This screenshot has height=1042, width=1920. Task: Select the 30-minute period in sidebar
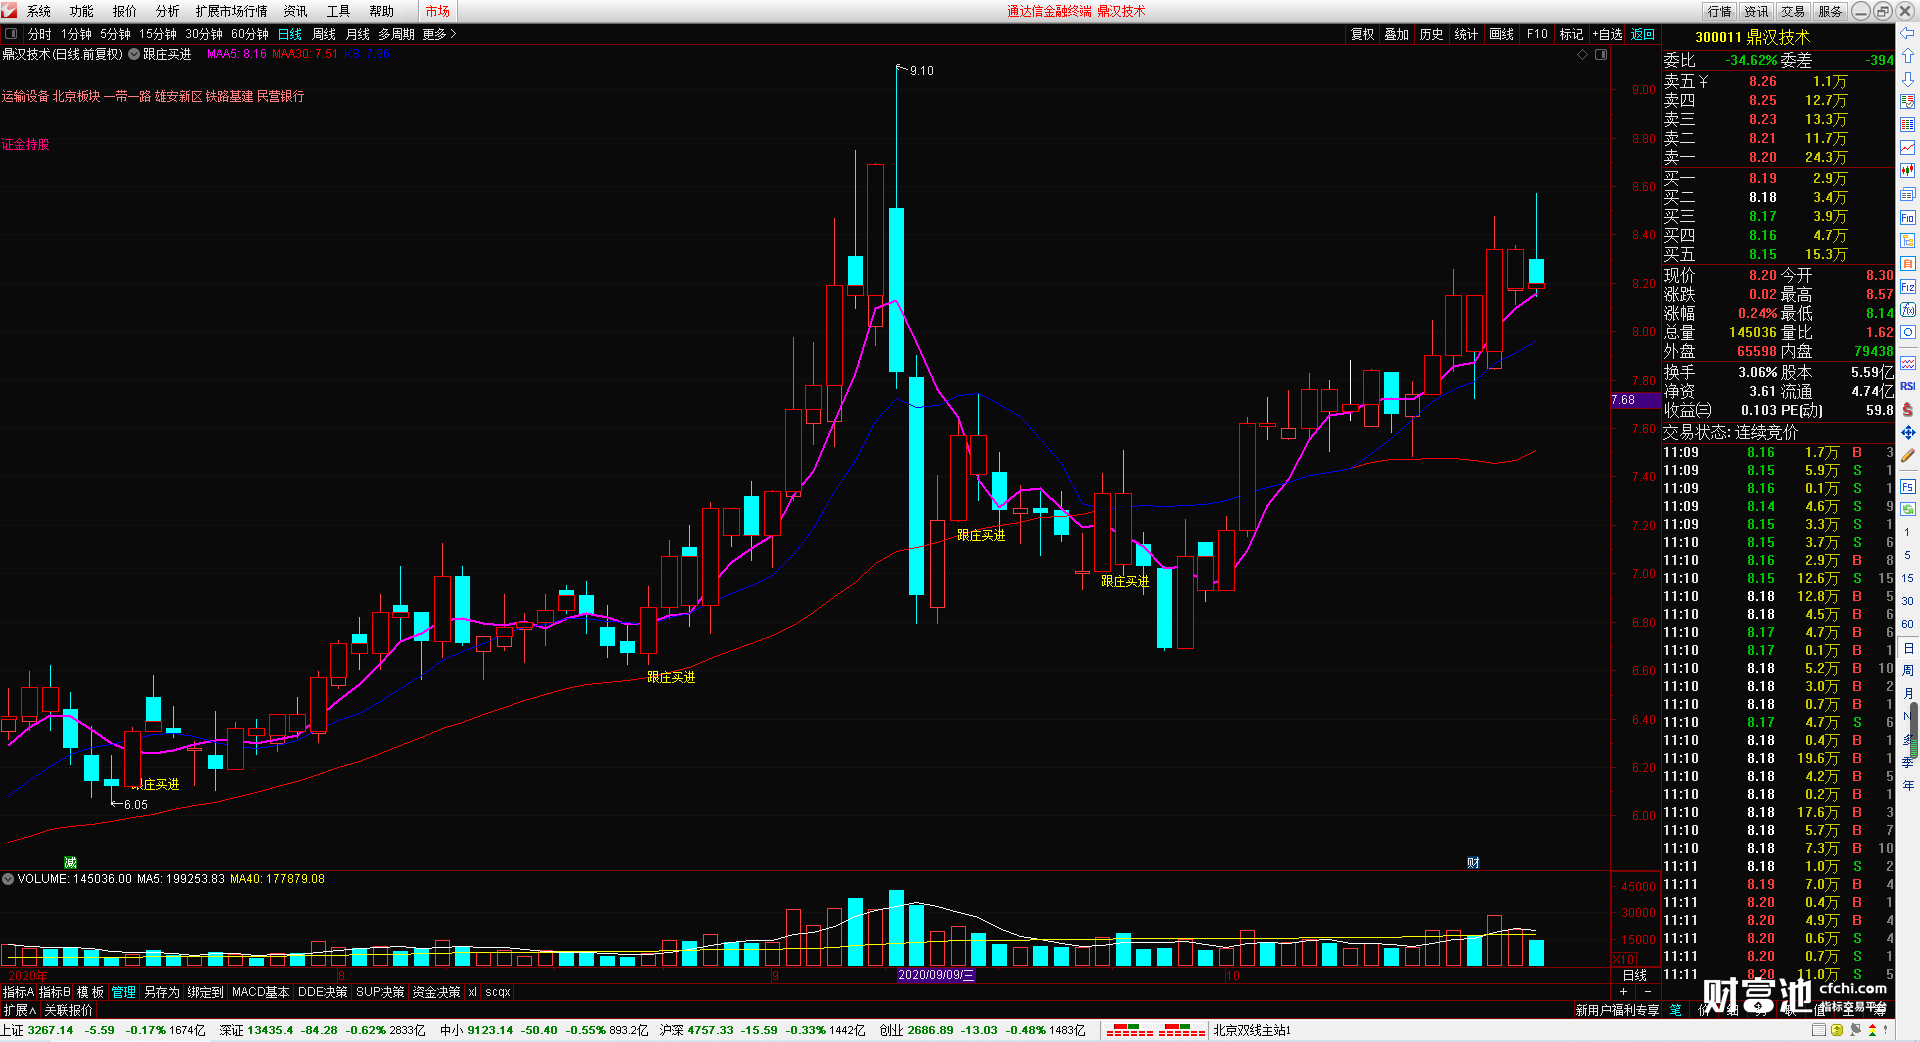[1907, 601]
